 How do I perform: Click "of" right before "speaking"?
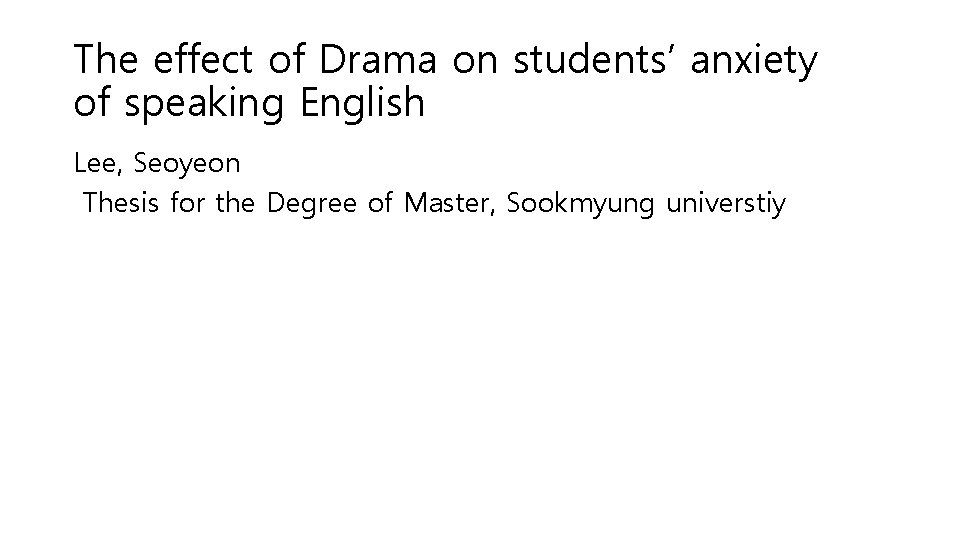point(92,103)
